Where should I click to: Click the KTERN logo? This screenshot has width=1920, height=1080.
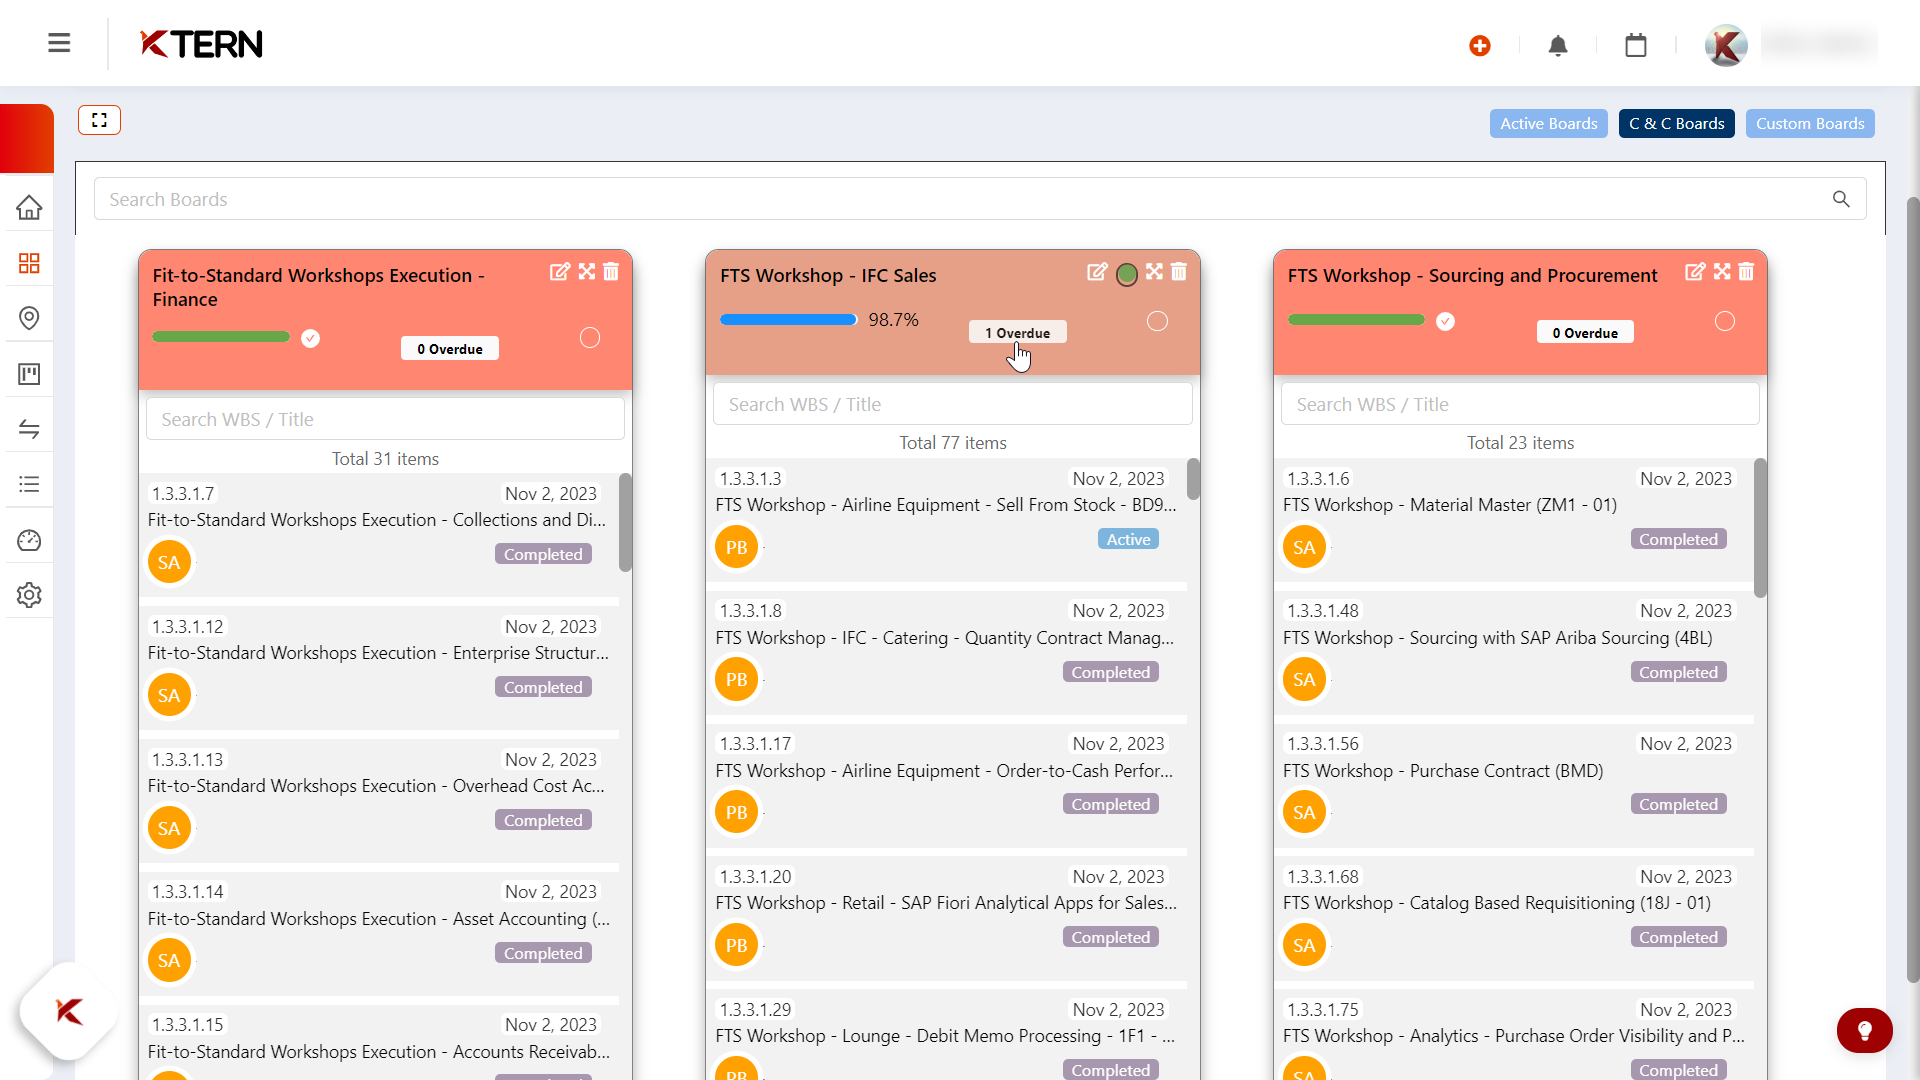[x=201, y=44]
